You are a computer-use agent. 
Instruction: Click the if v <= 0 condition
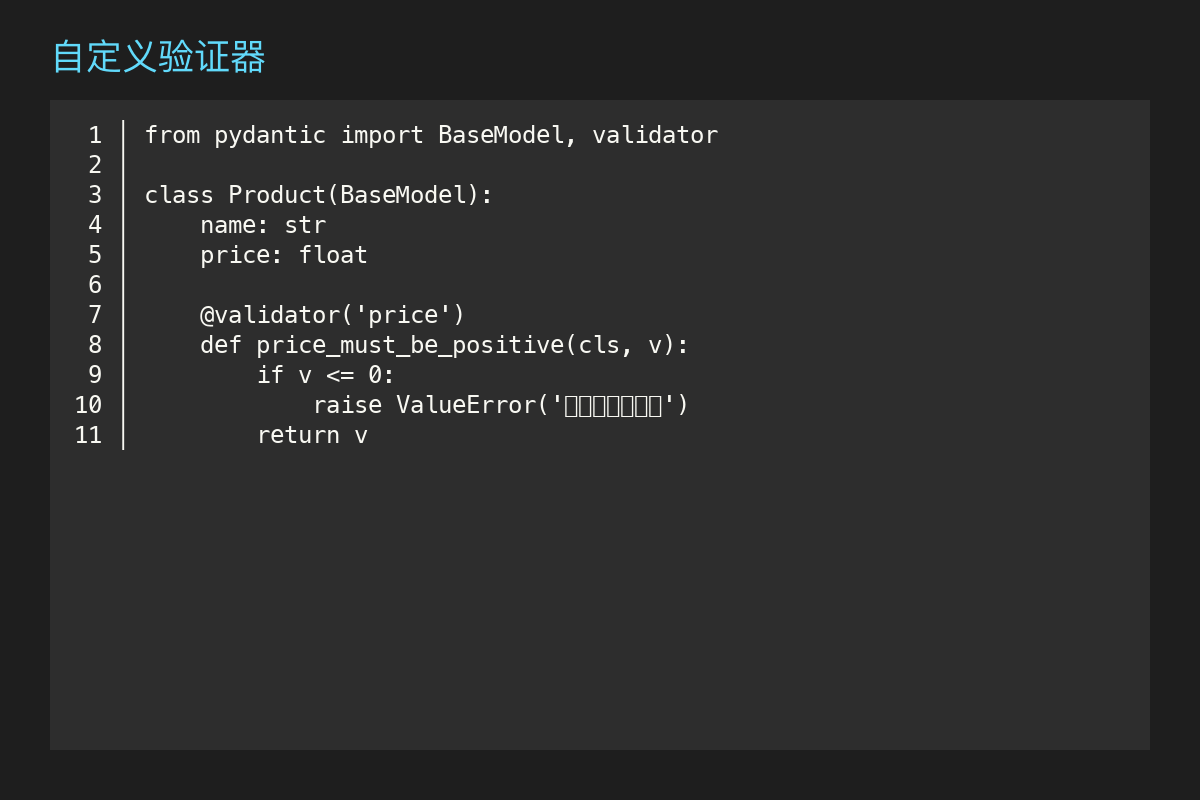pos(326,375)
